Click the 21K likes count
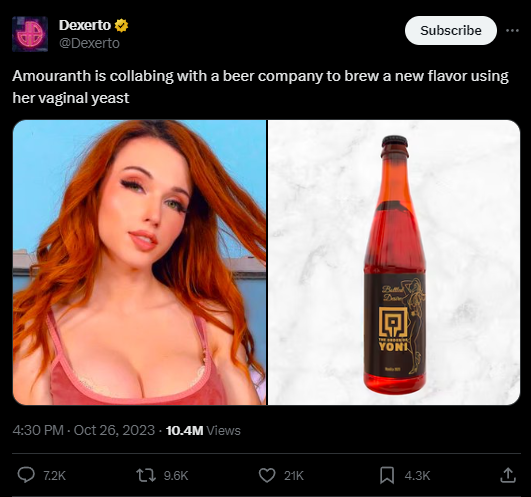Screen dimensions: 531x497 click(x=294, y=476)
